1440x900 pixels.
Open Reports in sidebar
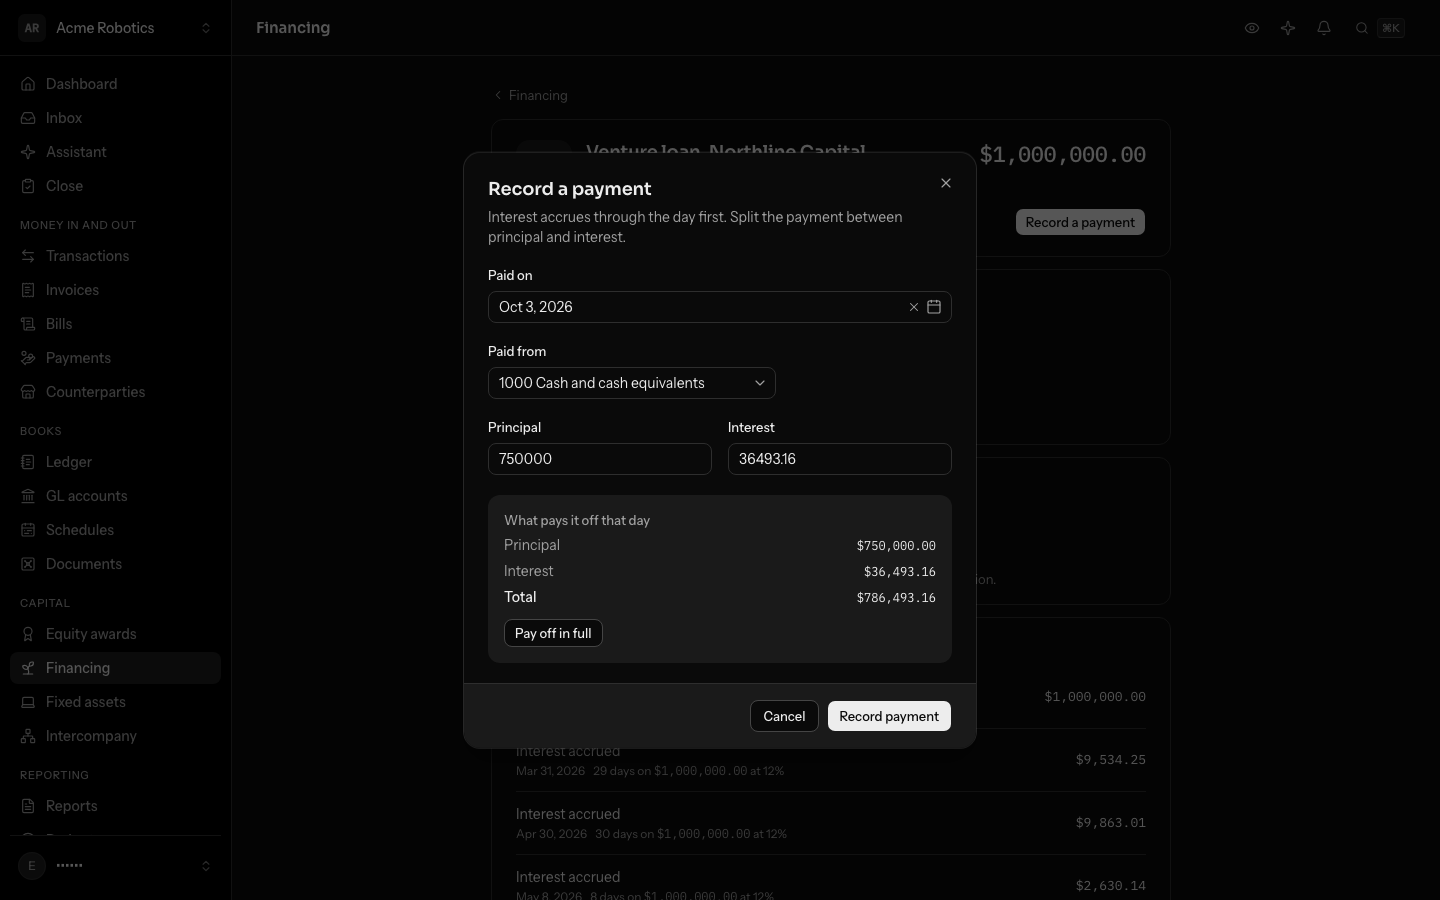[116, 806]
